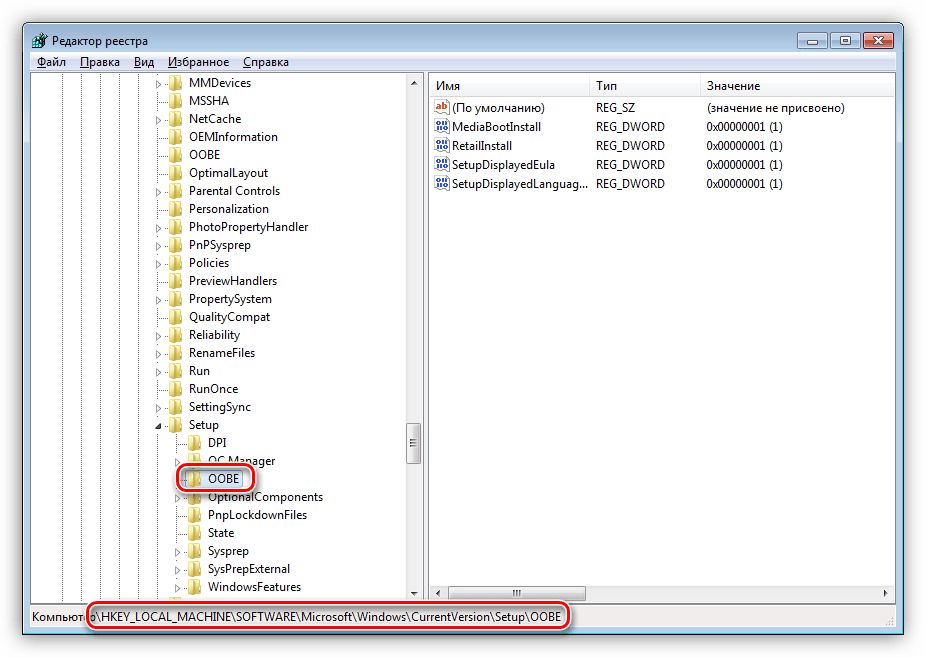The width and height of the screenshot is (926, 657).
Task: Select the OOBE key under Setup
Action: pos(223,479)
